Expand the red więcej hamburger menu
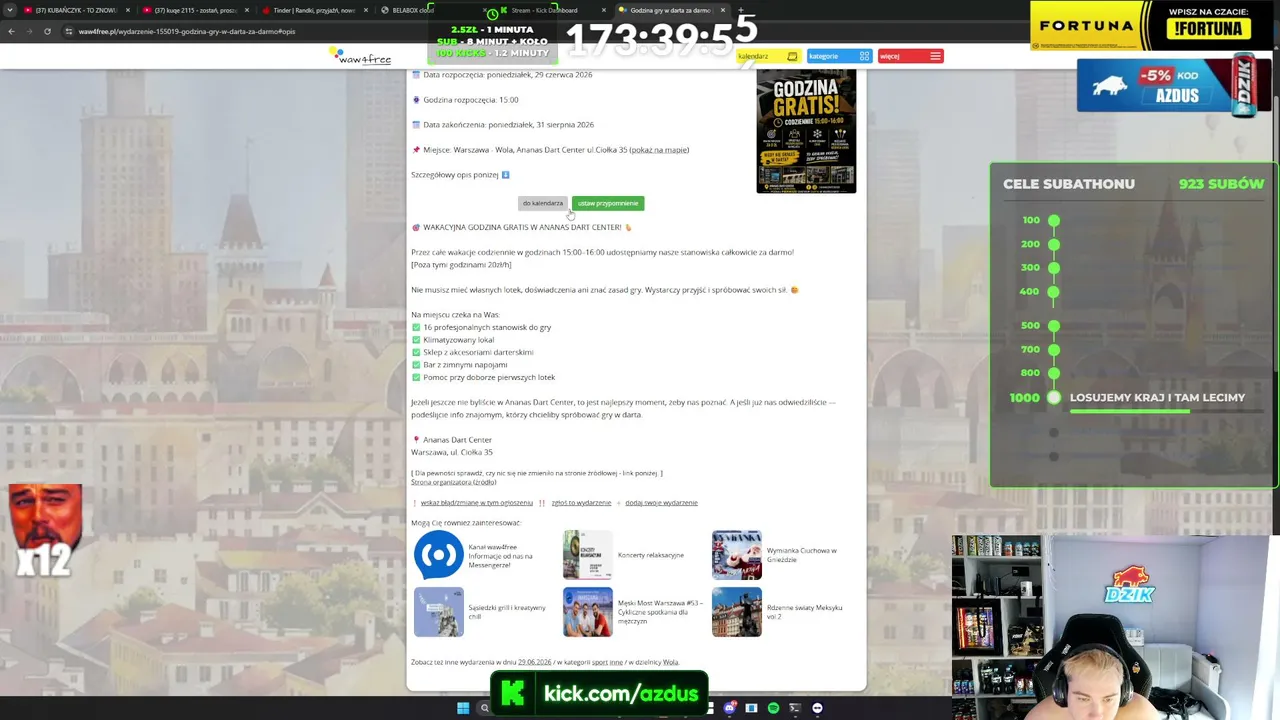 point(910,56)
